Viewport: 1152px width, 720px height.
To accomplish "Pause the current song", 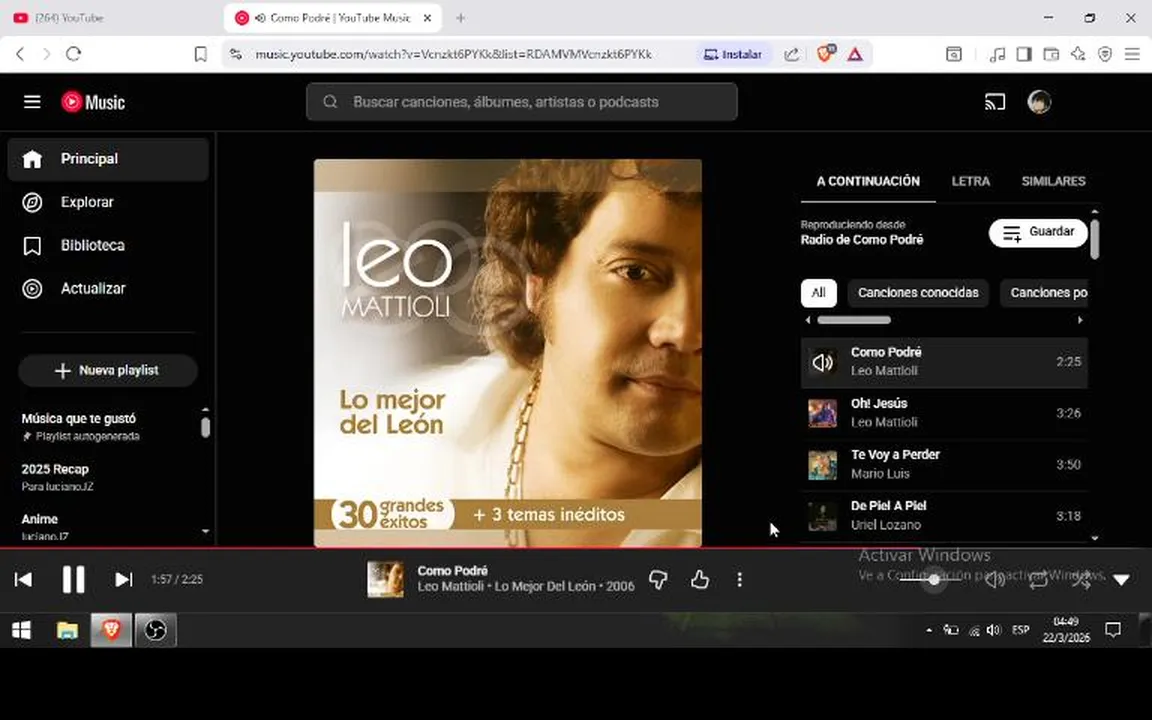I will click(73, 580).
